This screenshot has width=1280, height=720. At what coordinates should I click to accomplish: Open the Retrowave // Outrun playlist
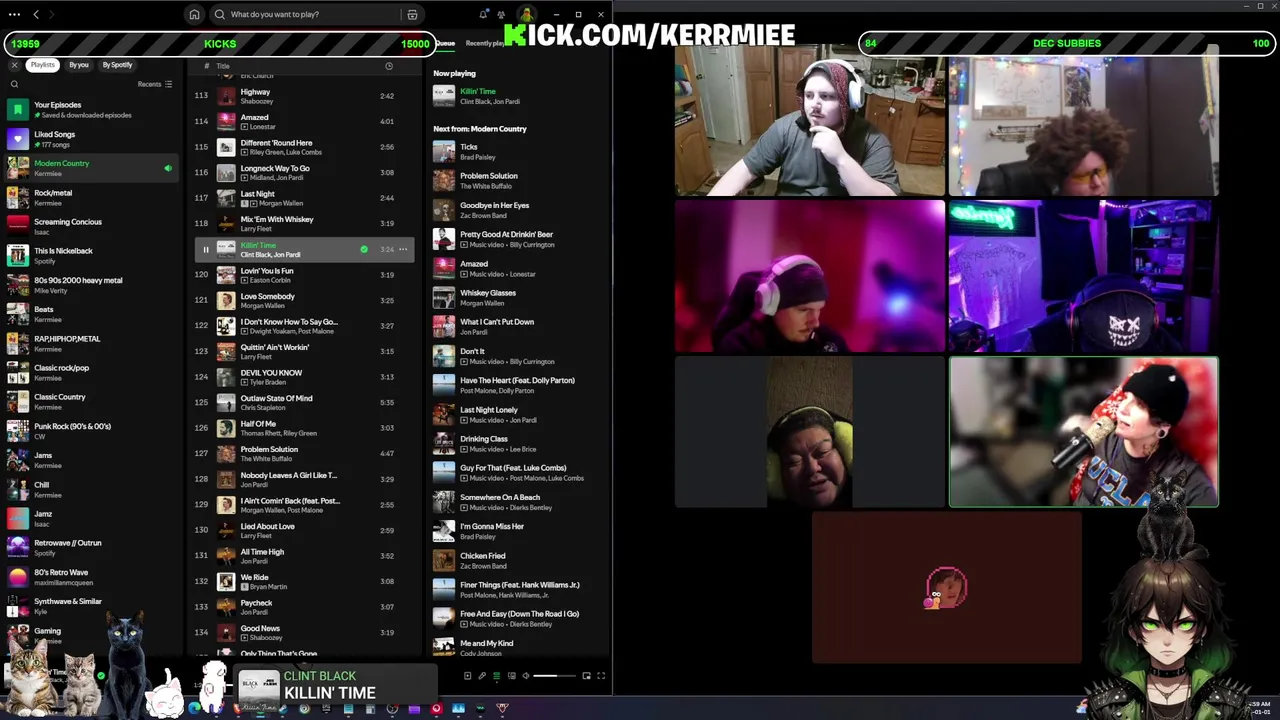click(95, 548)
